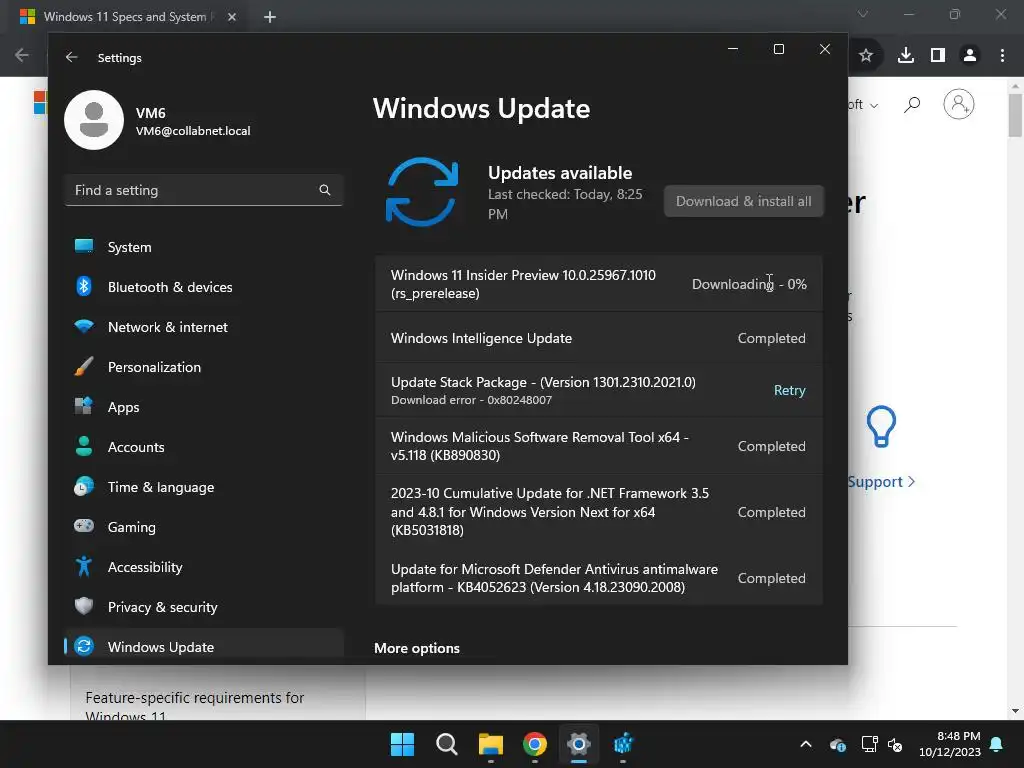This screenshot has width=1024, height=768.
Task: Toggle Chrome side panel icon
Action: click(938, 56)
